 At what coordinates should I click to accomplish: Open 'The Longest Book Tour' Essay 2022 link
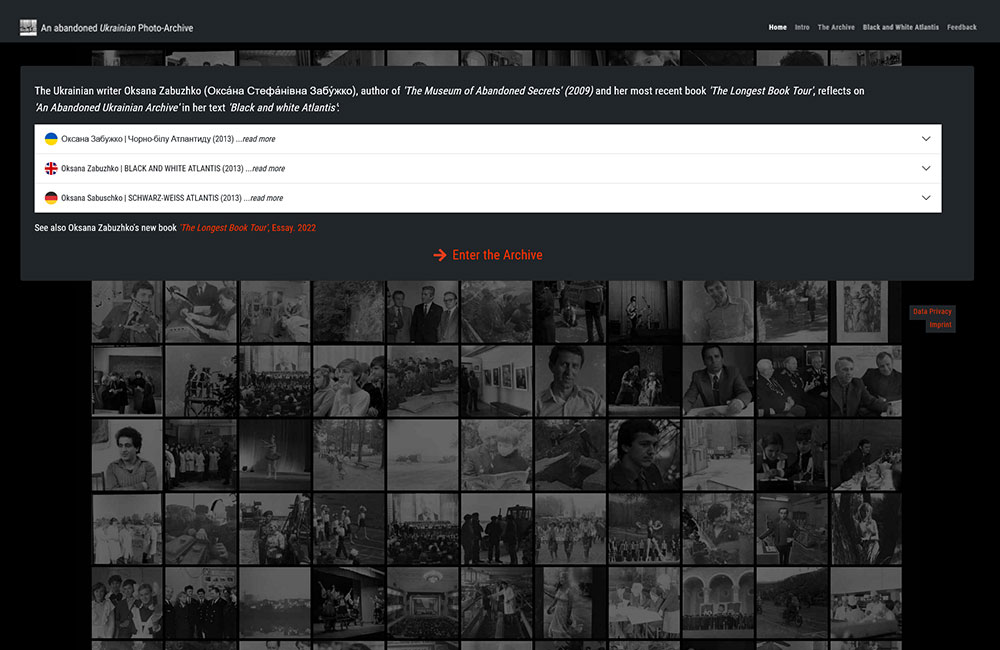coord(248,228)
